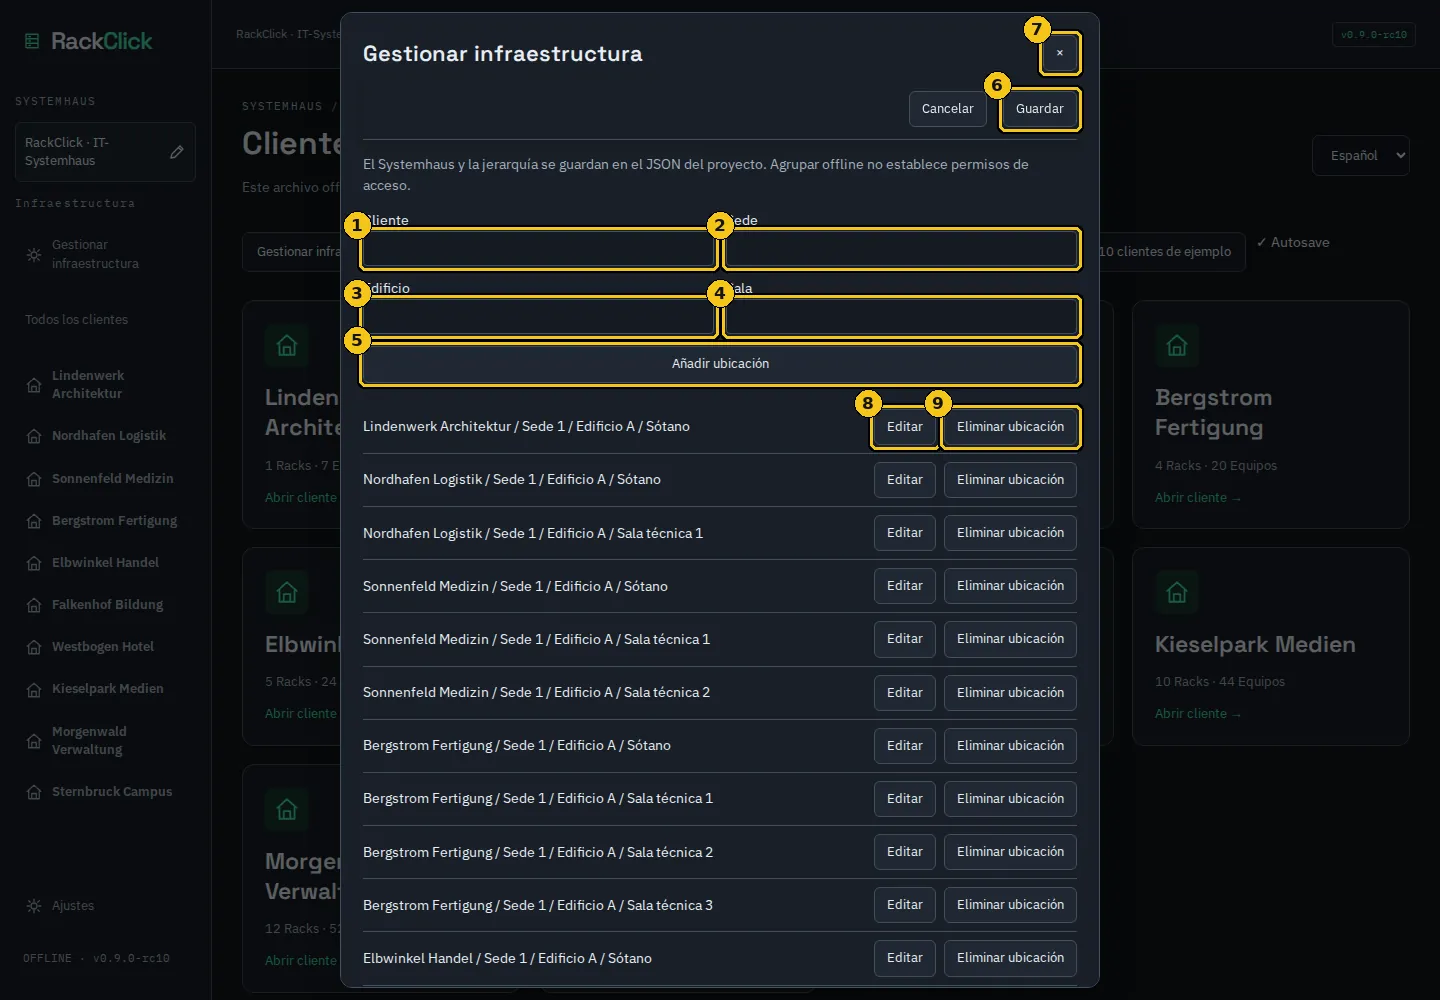Remove the Nordhafen Logistik Sótano location

coord(1010,480)
